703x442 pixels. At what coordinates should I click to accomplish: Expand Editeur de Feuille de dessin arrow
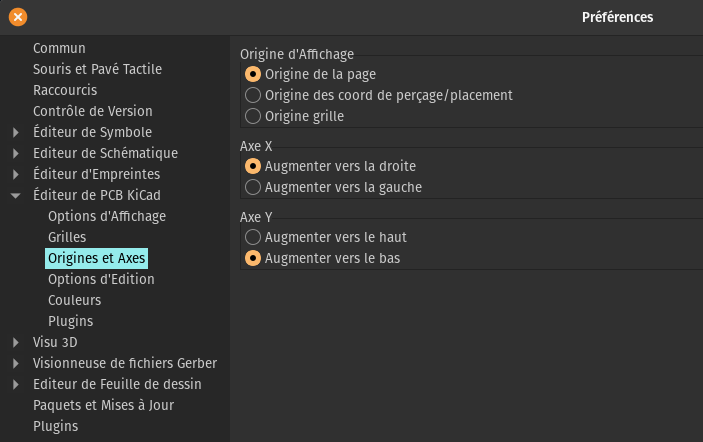pos(16,385)
